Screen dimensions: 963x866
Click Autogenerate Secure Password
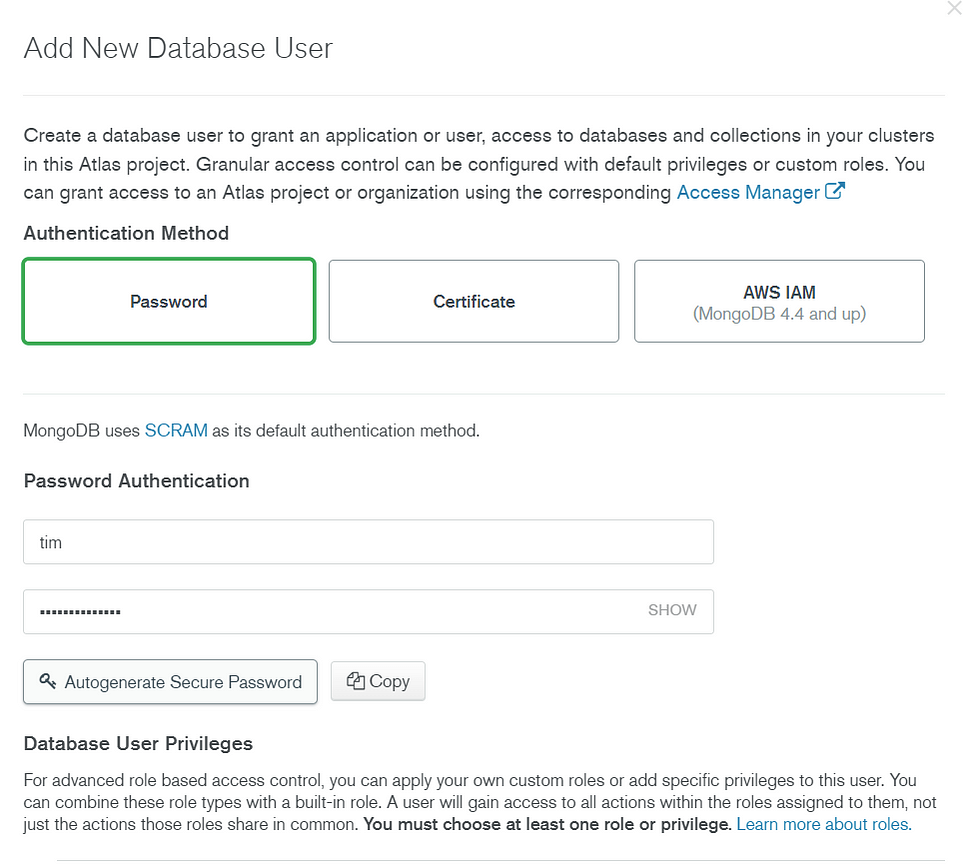[x=170, y=682]
